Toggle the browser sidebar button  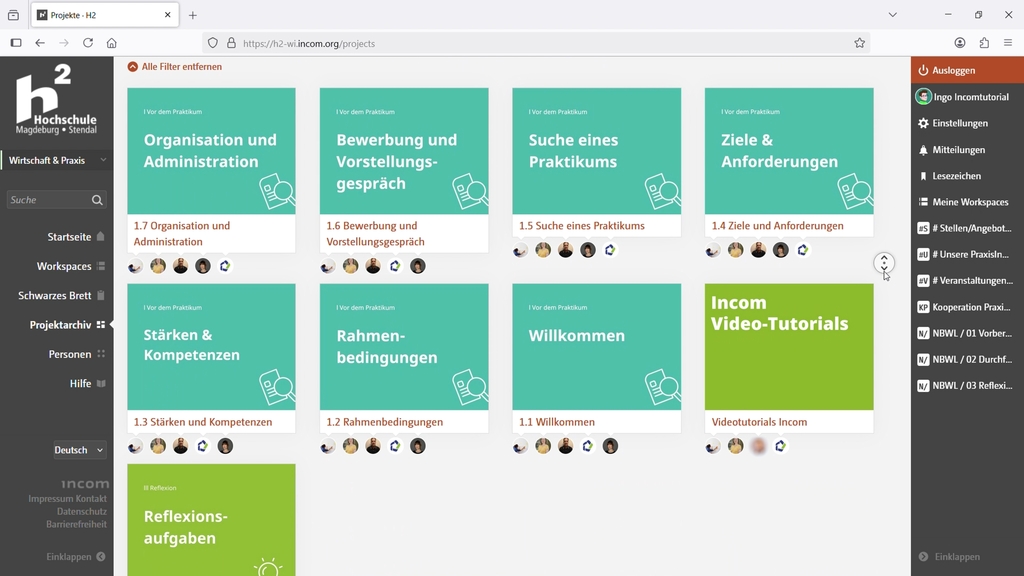(16, 43)
